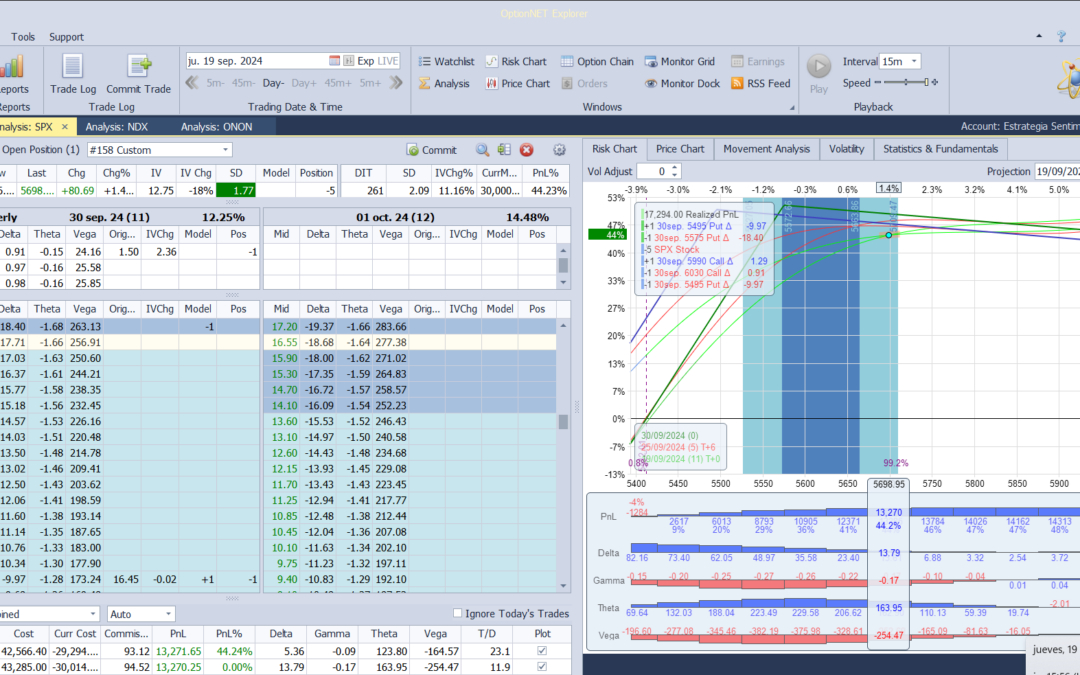Open the Tools menu

[x=23, y=37]
